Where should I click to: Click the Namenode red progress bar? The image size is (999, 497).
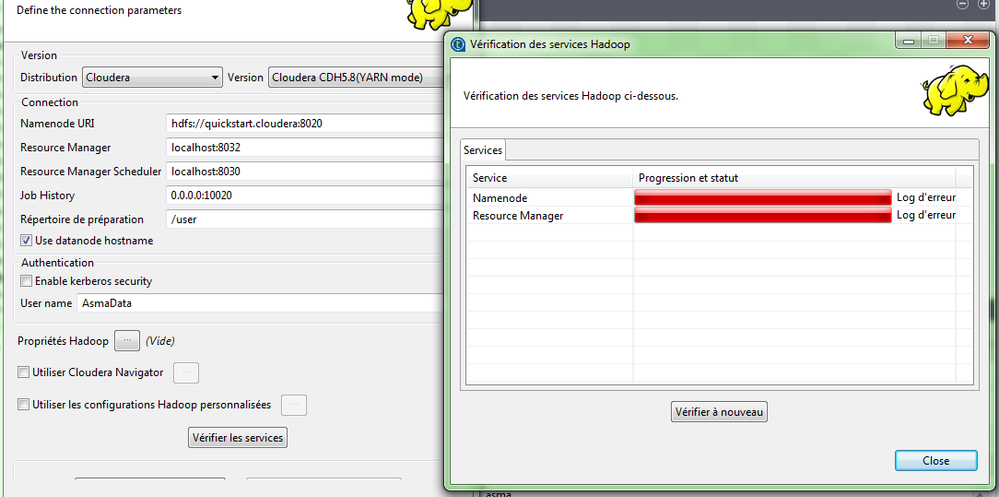click(x=763, y=198)
